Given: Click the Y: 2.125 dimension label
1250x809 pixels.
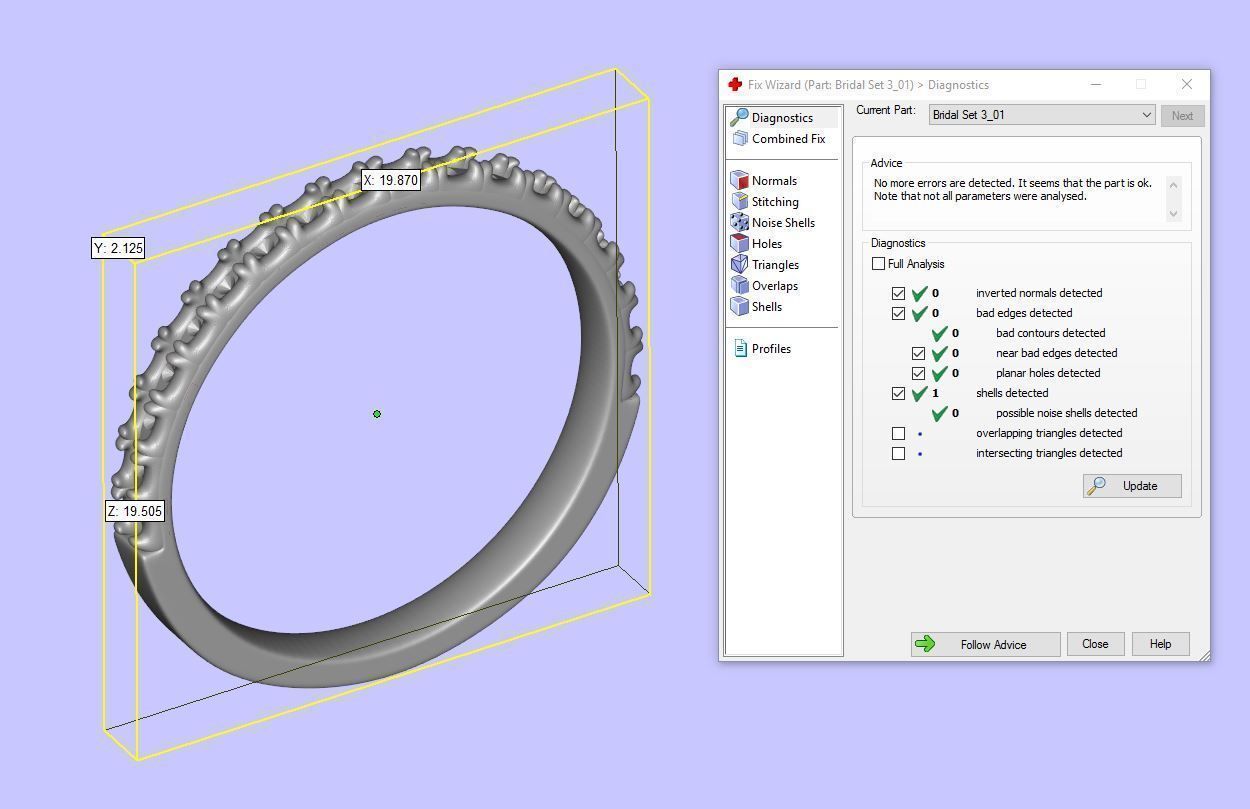Looking at the screenshot, I should [119, 248].
